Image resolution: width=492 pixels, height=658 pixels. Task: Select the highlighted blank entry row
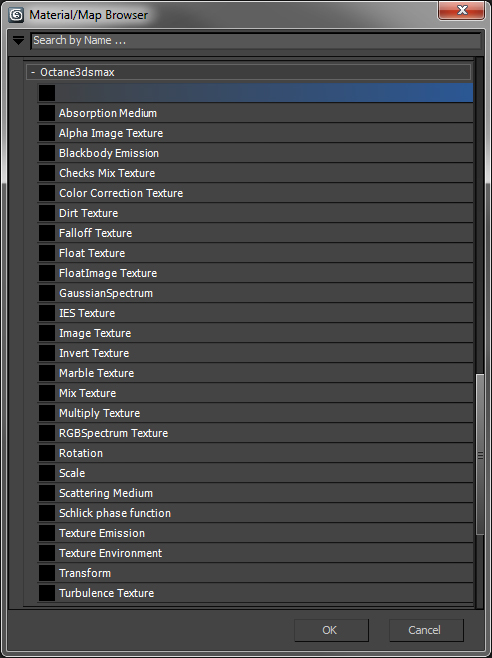click(x=255, y=93)
